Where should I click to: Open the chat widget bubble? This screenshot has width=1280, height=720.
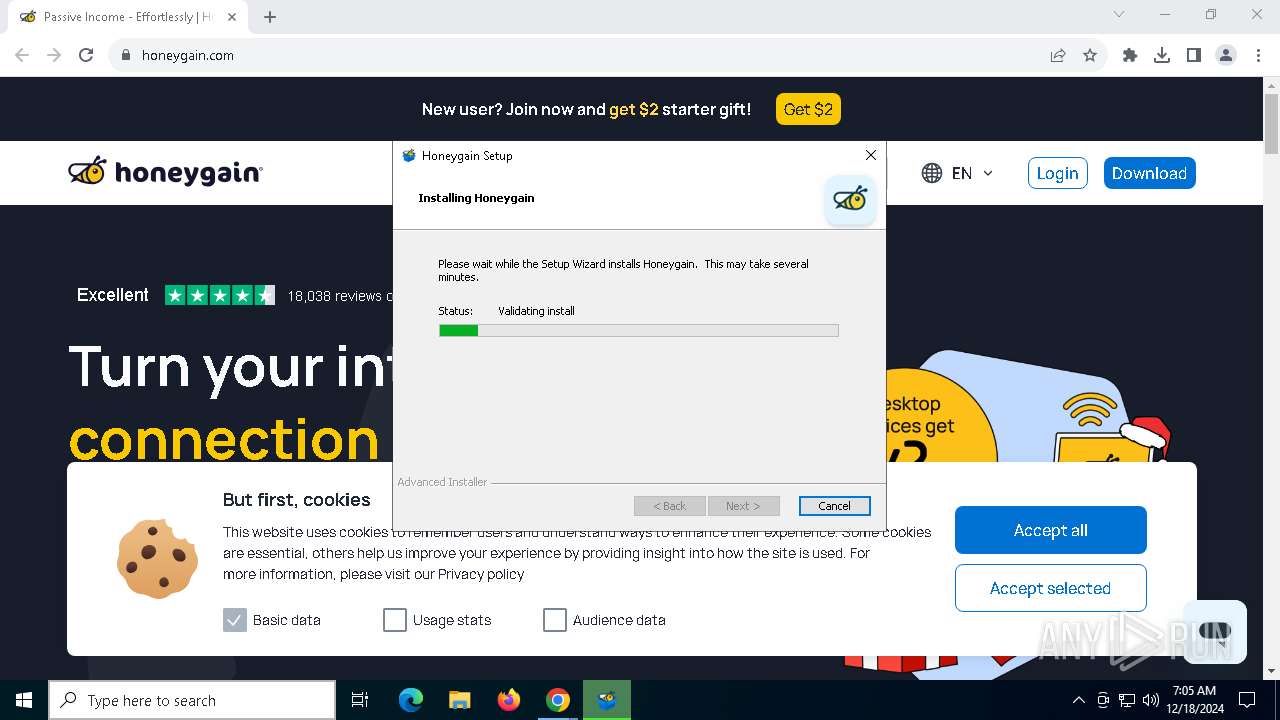coord(1214,631)
